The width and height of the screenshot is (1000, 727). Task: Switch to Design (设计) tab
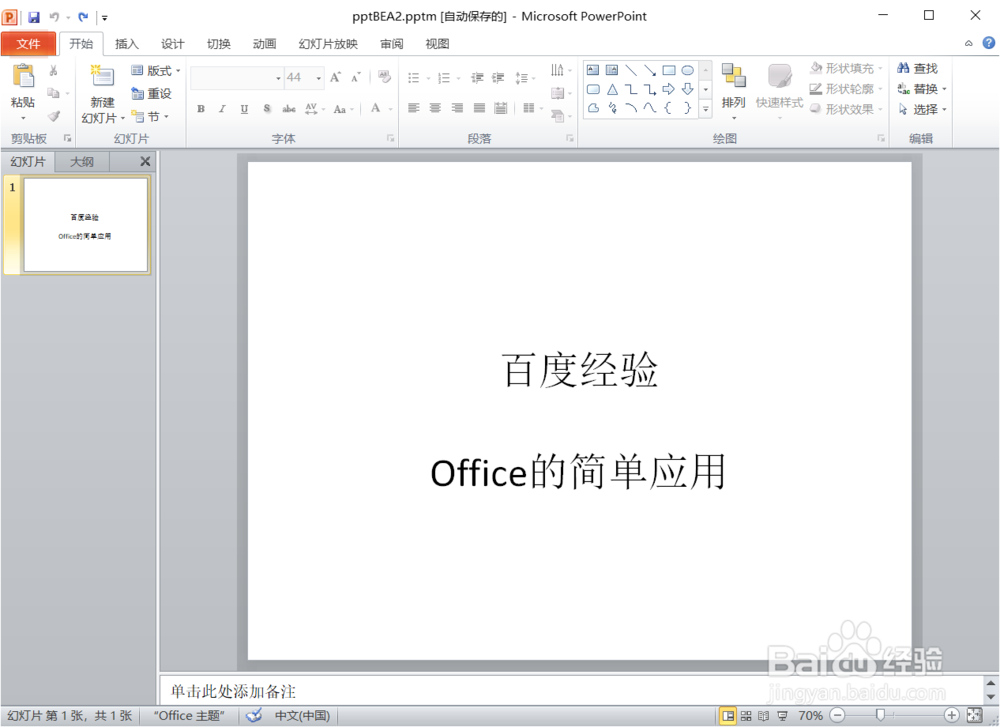click(x=172, y=43)
